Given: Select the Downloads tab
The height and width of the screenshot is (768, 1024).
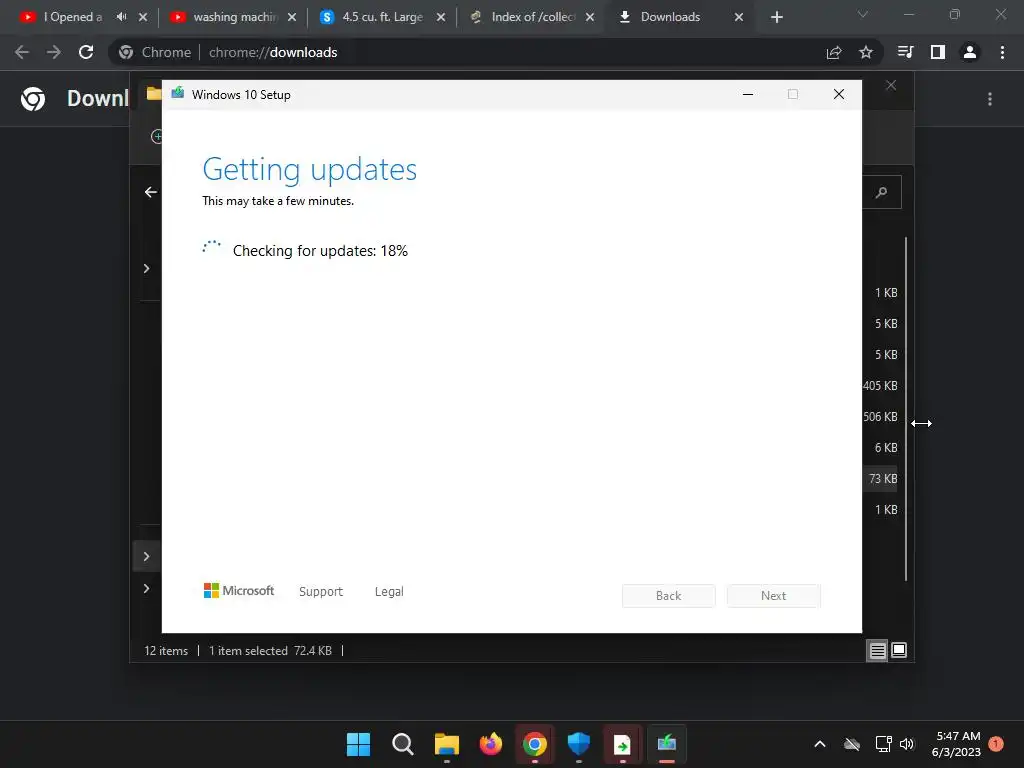Looking at the screenshot, I should pyautogui.click(x=670, y=17).
